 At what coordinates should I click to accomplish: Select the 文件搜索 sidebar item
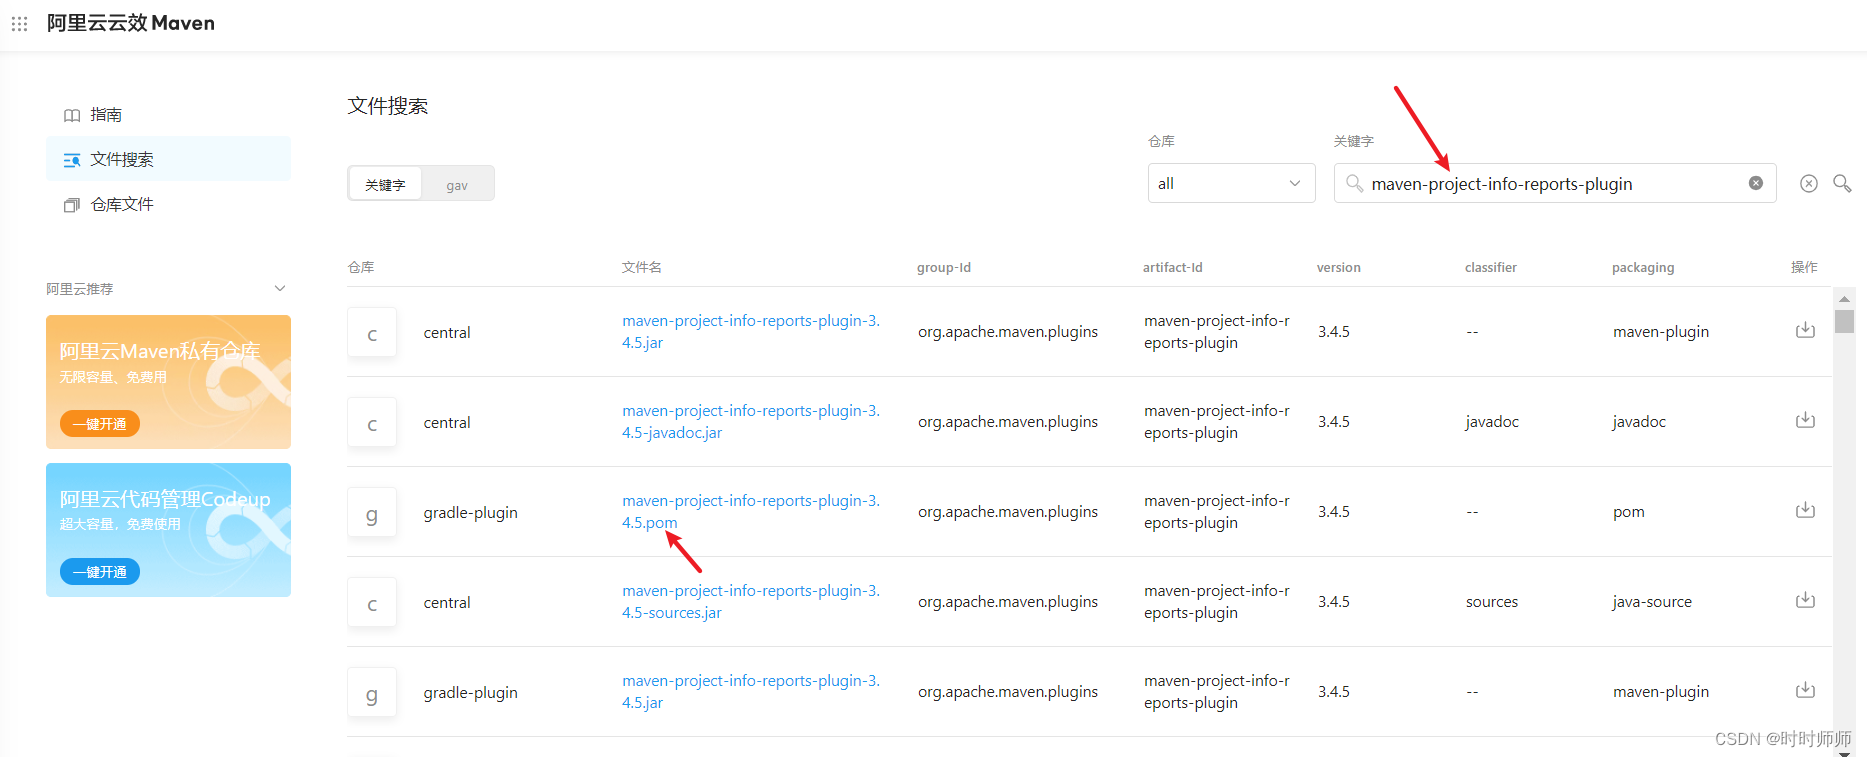click(168, 159)
